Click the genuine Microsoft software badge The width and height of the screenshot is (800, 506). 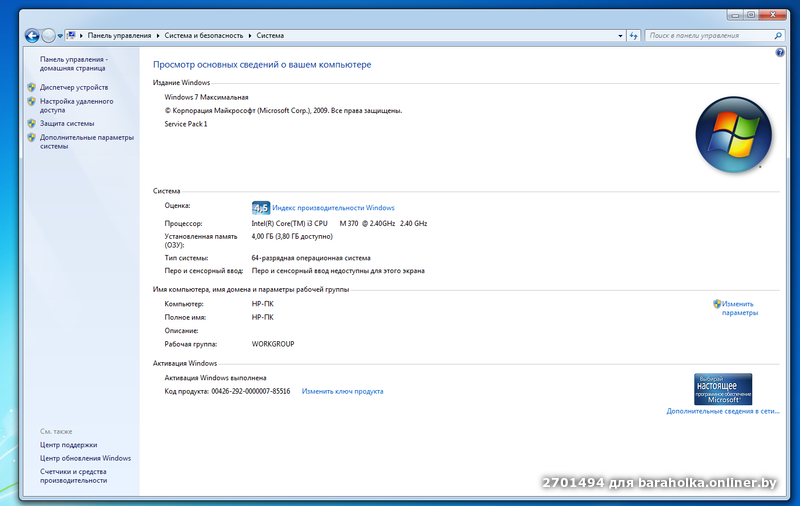(723, 389)
